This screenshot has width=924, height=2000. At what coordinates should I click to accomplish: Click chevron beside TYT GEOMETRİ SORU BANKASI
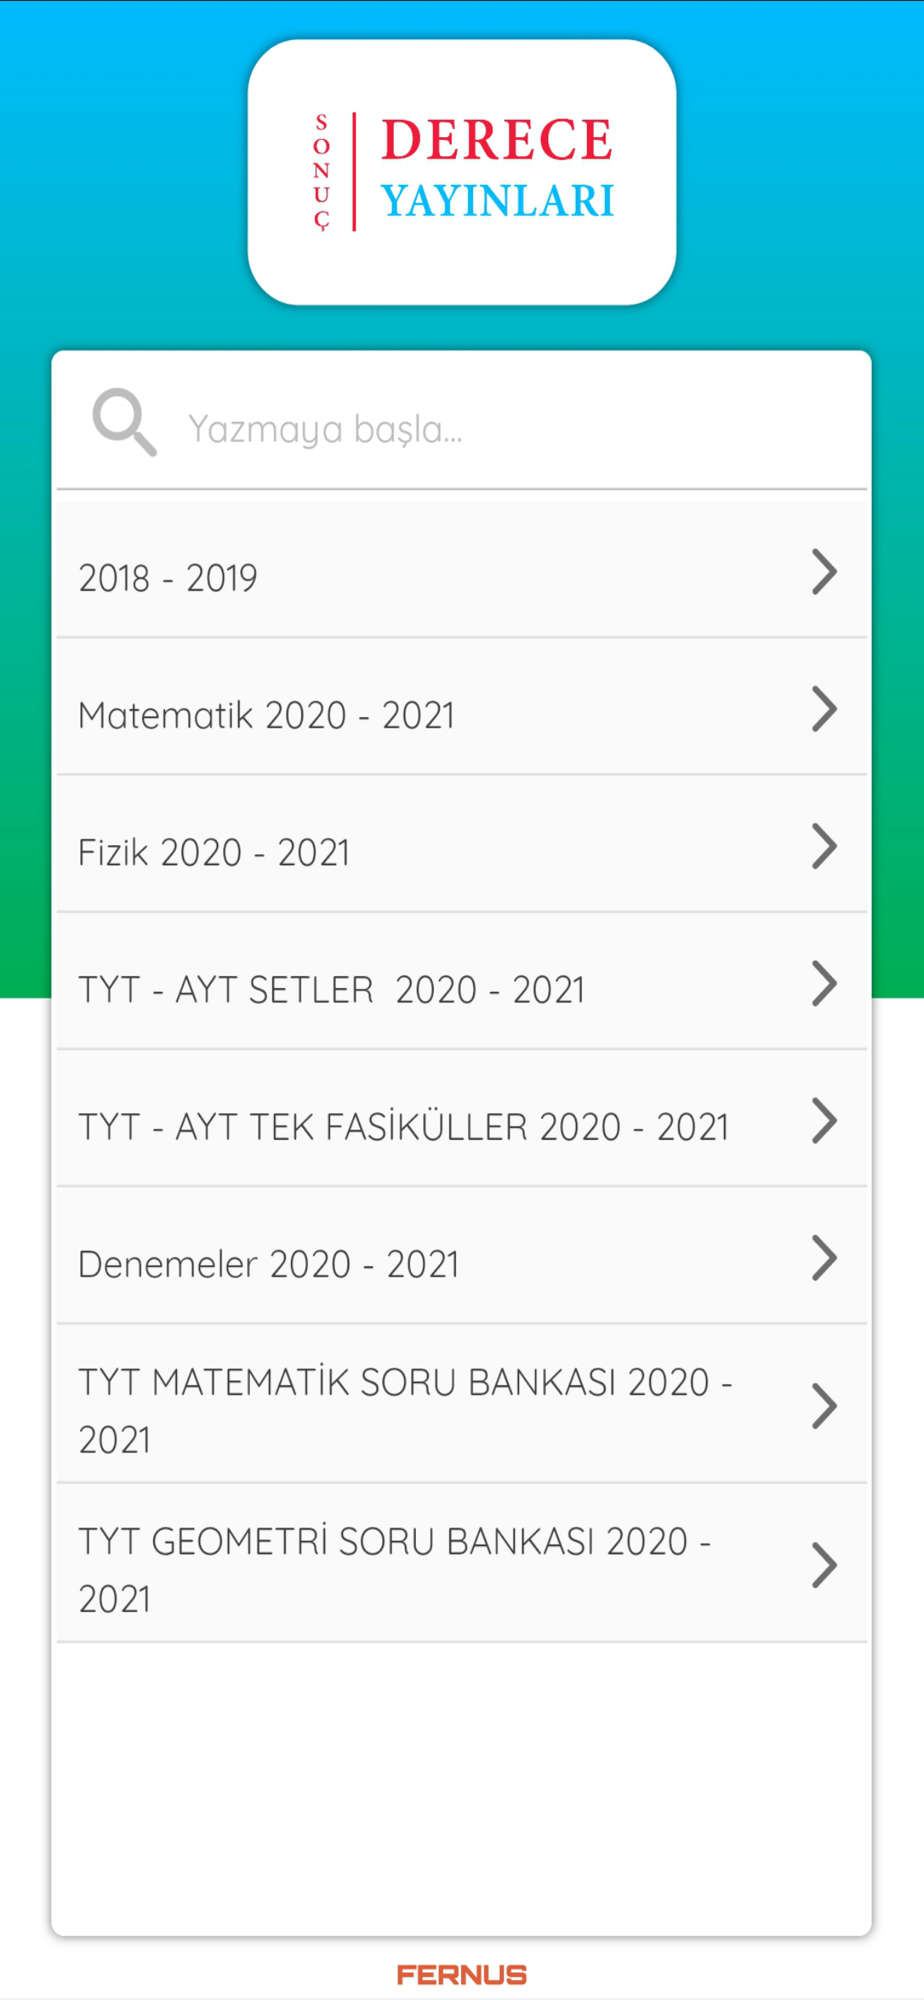coord(824,1565)
